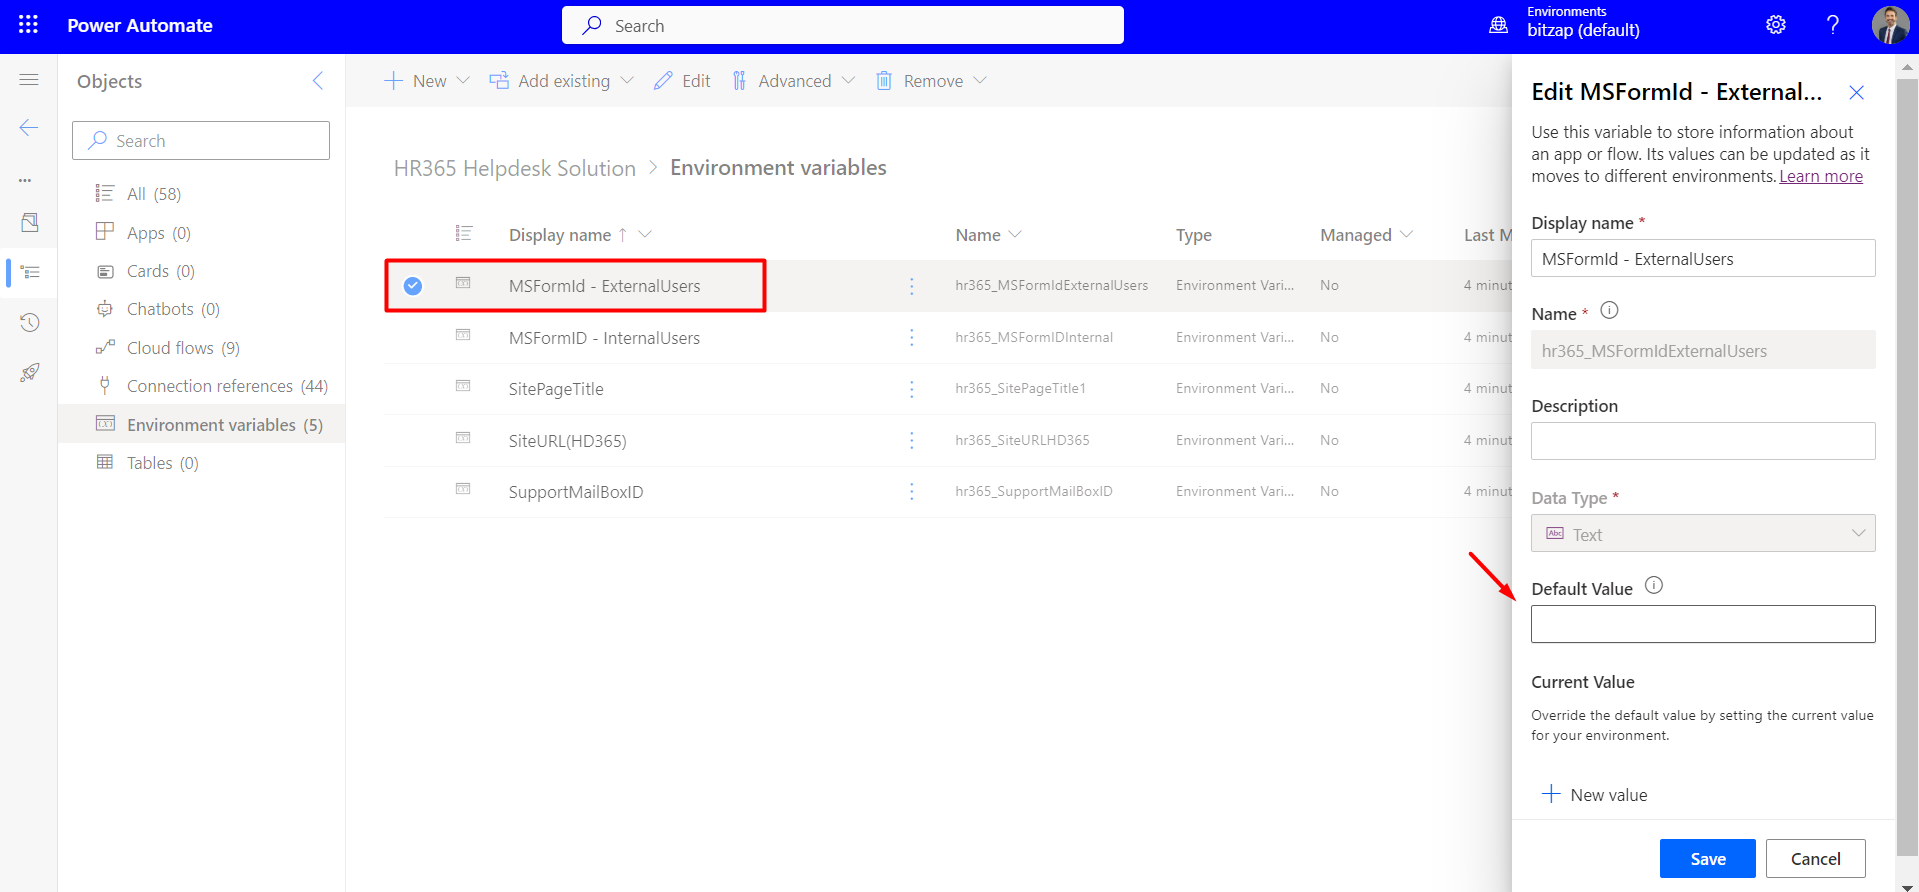The height and width of the screenshot is (892, 1919).
Task: Click the Remove trash toolbar button
Action: pyautogui.click(x=920, y=81)
